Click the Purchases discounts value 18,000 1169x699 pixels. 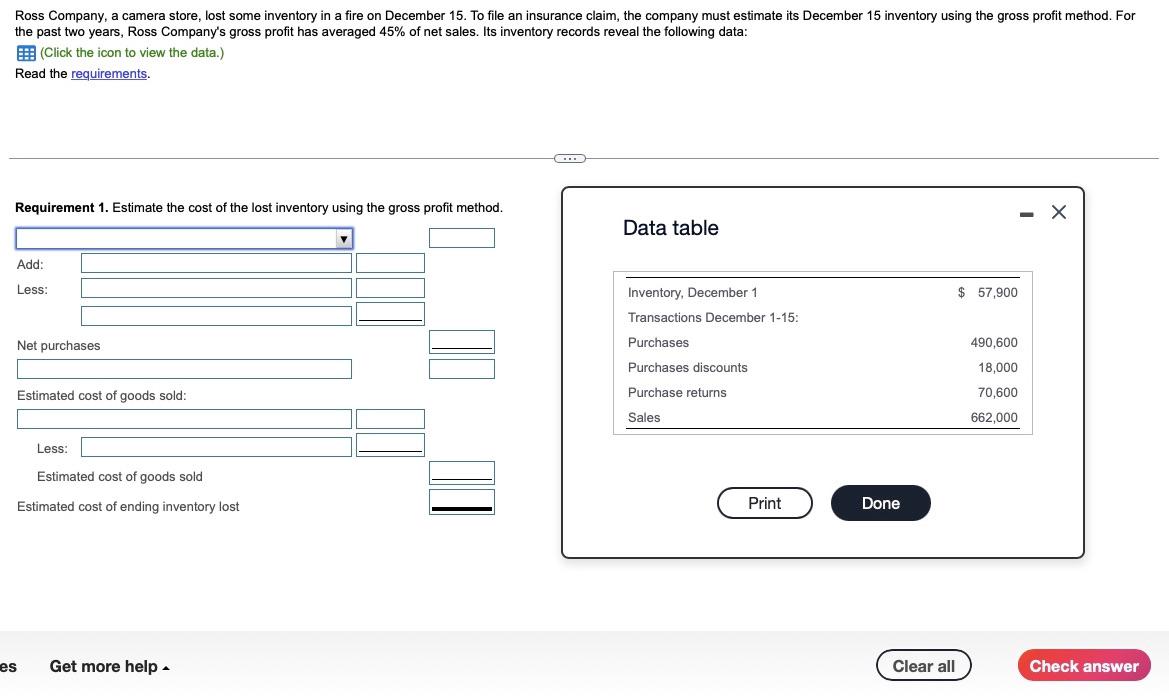click(998, 367)
